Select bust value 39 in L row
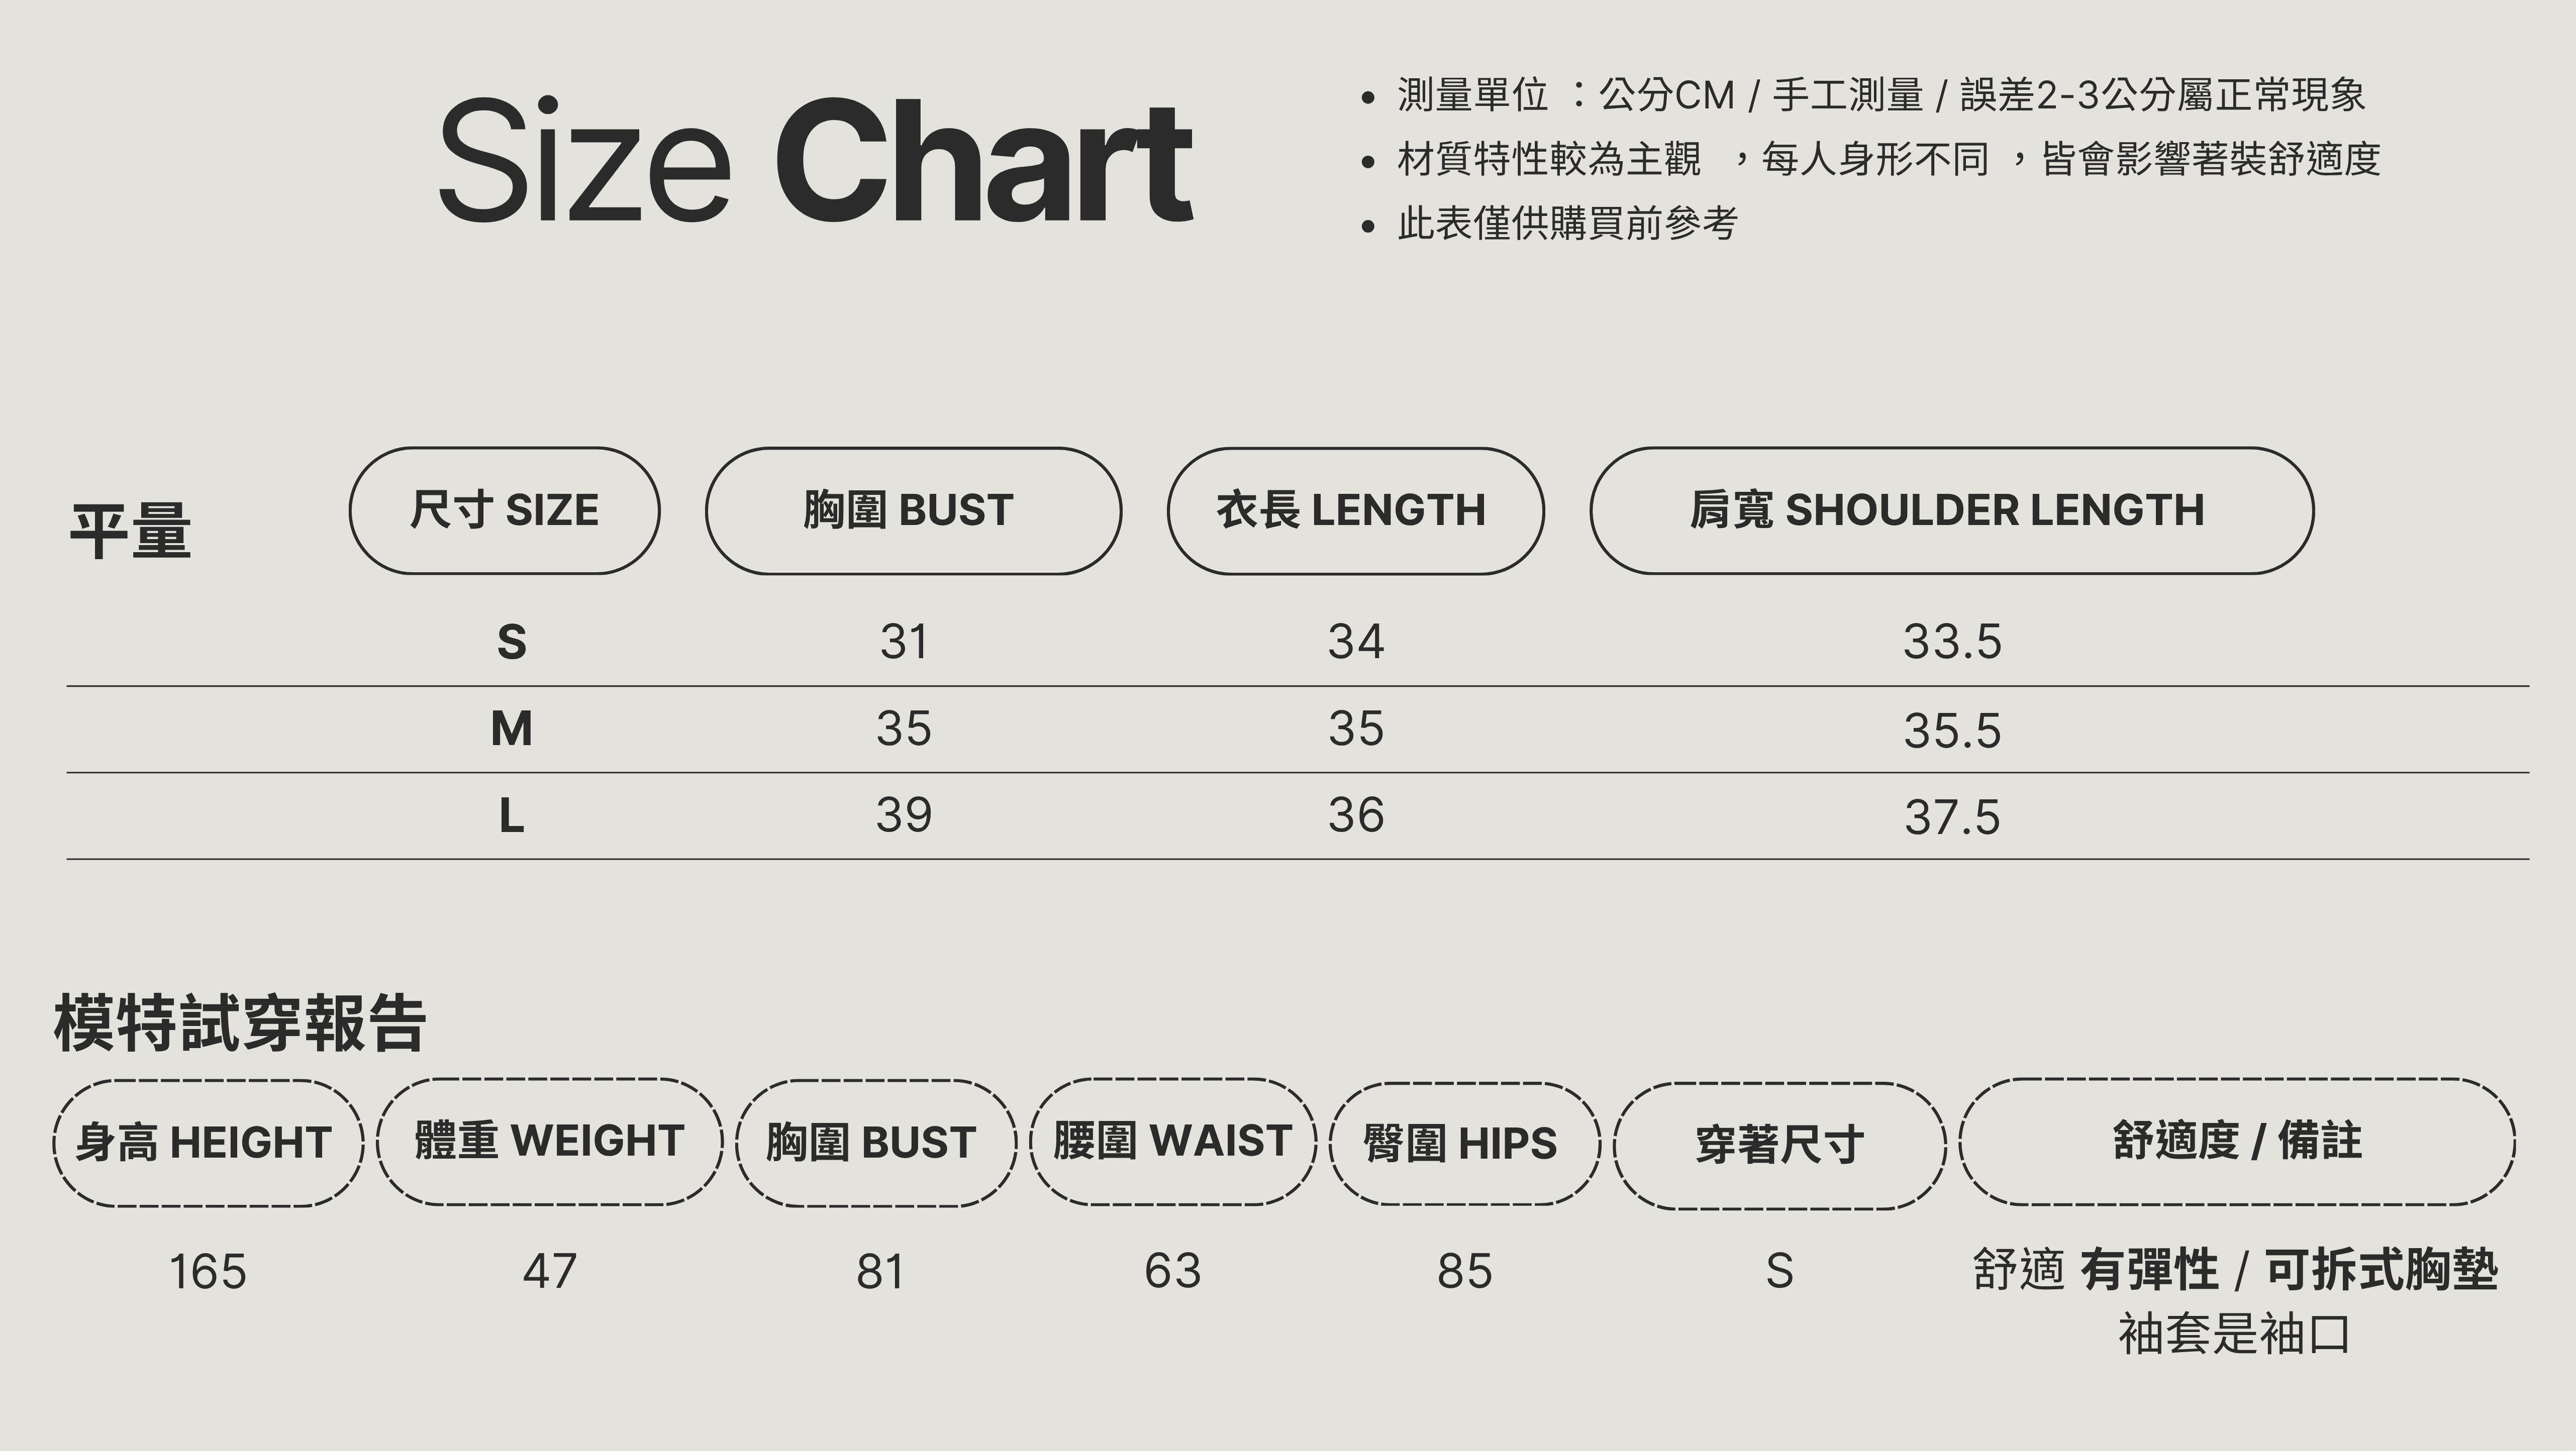The image size is (2576, 1451). [904, 816]
